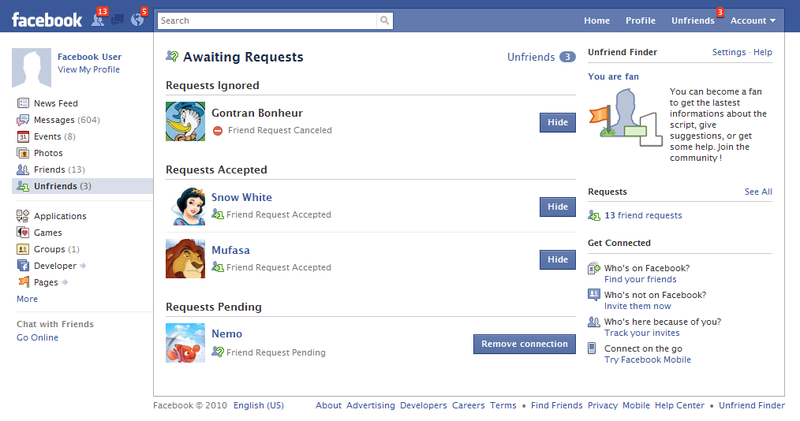The image size is (800, 421).
Task: Go to Home in top bar
Action: click(x=596, y=20)
